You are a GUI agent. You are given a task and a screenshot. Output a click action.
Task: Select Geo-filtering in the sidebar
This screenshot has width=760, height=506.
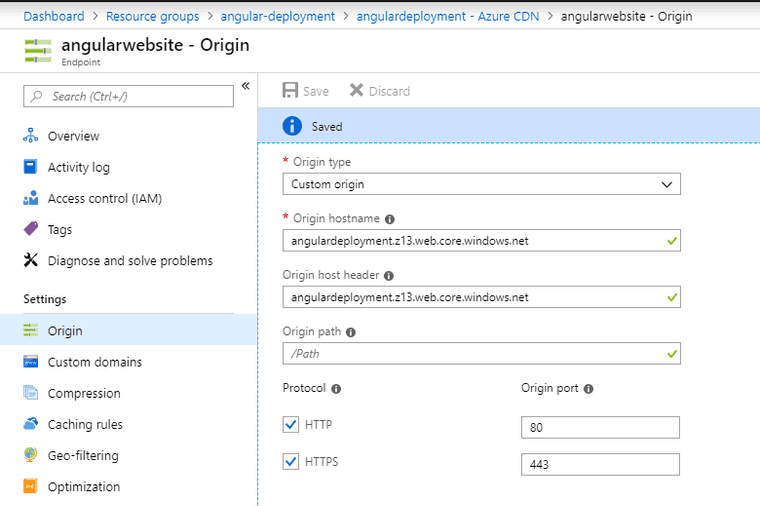tap(83, 455)
